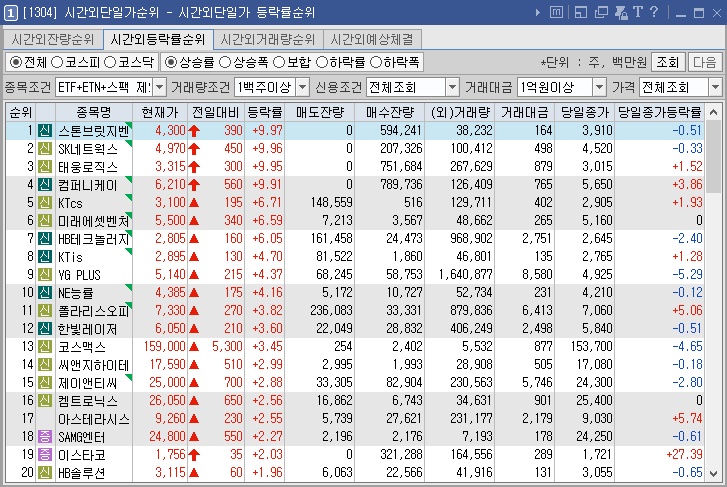The image size is (727, 487).
Task: Switch to 시간외등락률순위 tab
Action: 158,39
